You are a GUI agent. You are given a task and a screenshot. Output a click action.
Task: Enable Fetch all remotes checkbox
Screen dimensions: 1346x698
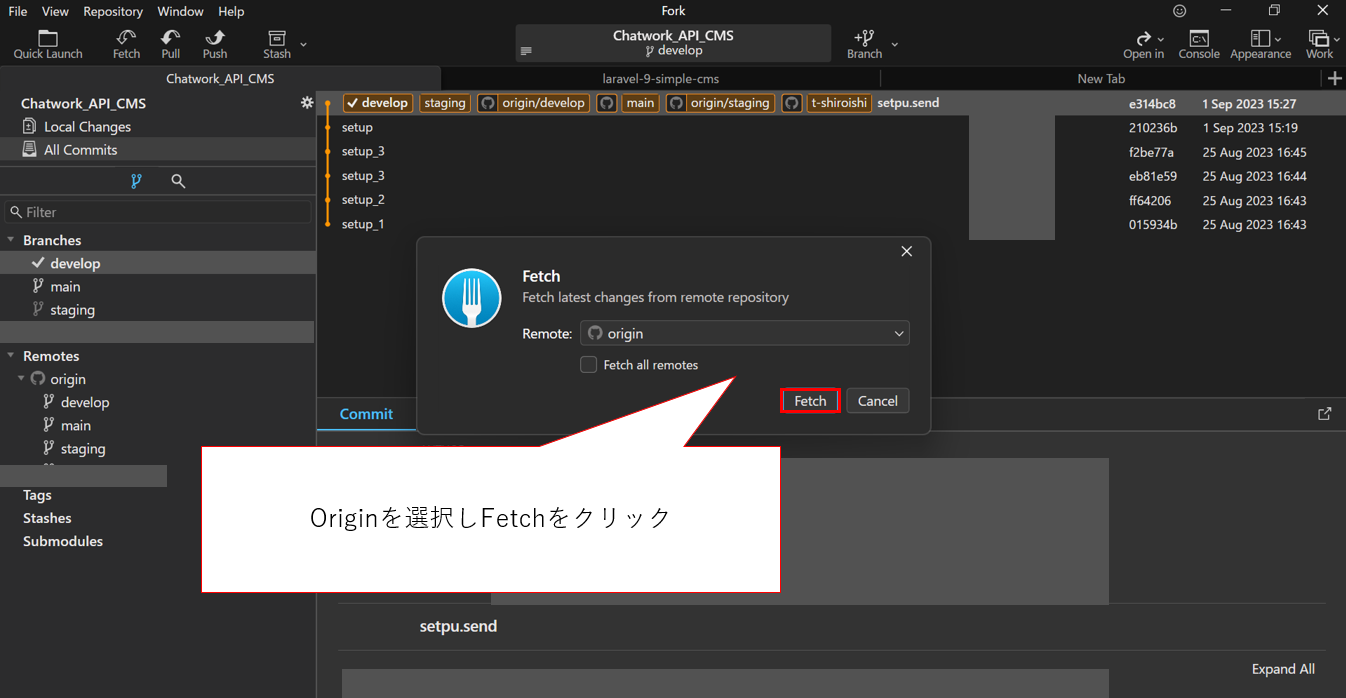click(x=589, y=365)
